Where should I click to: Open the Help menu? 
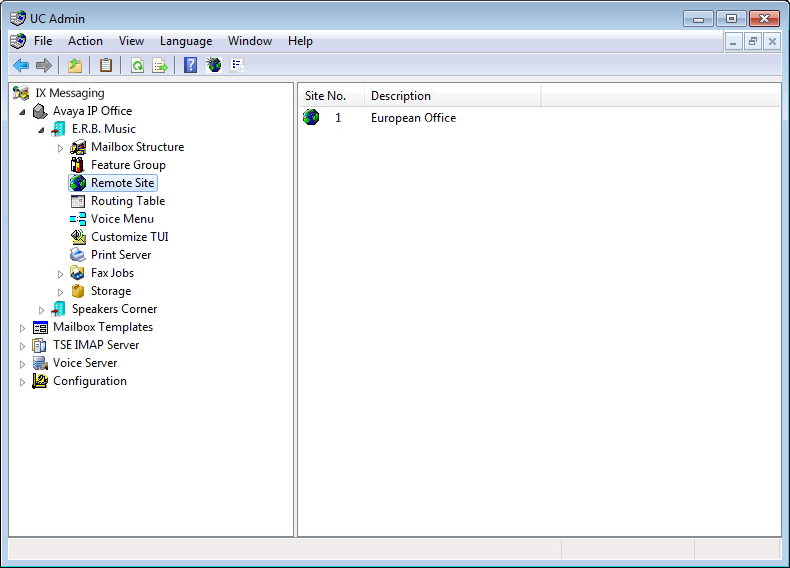click(300, 41)
